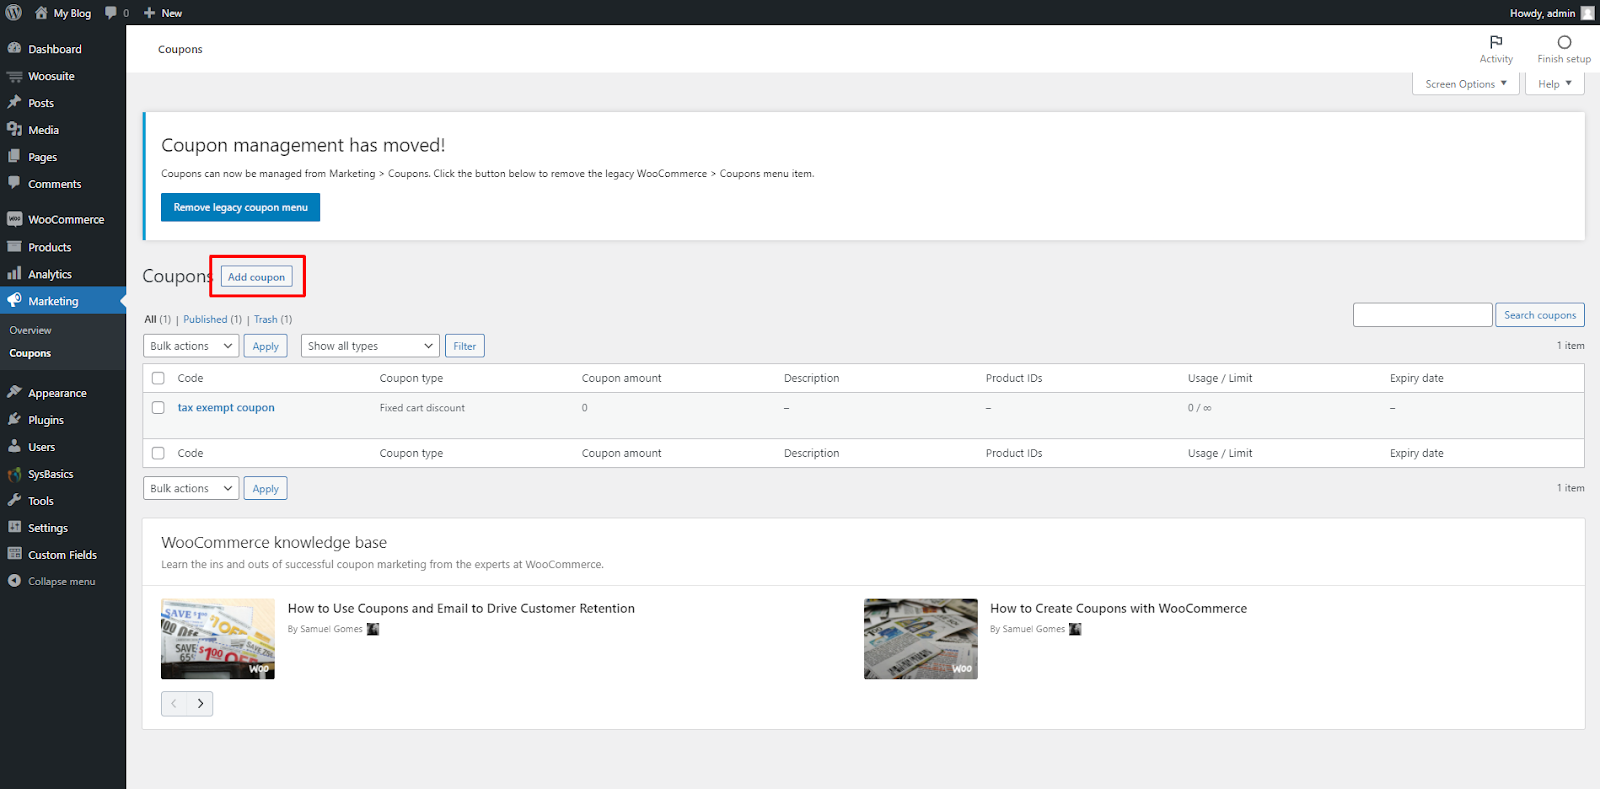1600x789 pixels.
Task: Click the Plugins plug icon
Action: coord(14,419)
